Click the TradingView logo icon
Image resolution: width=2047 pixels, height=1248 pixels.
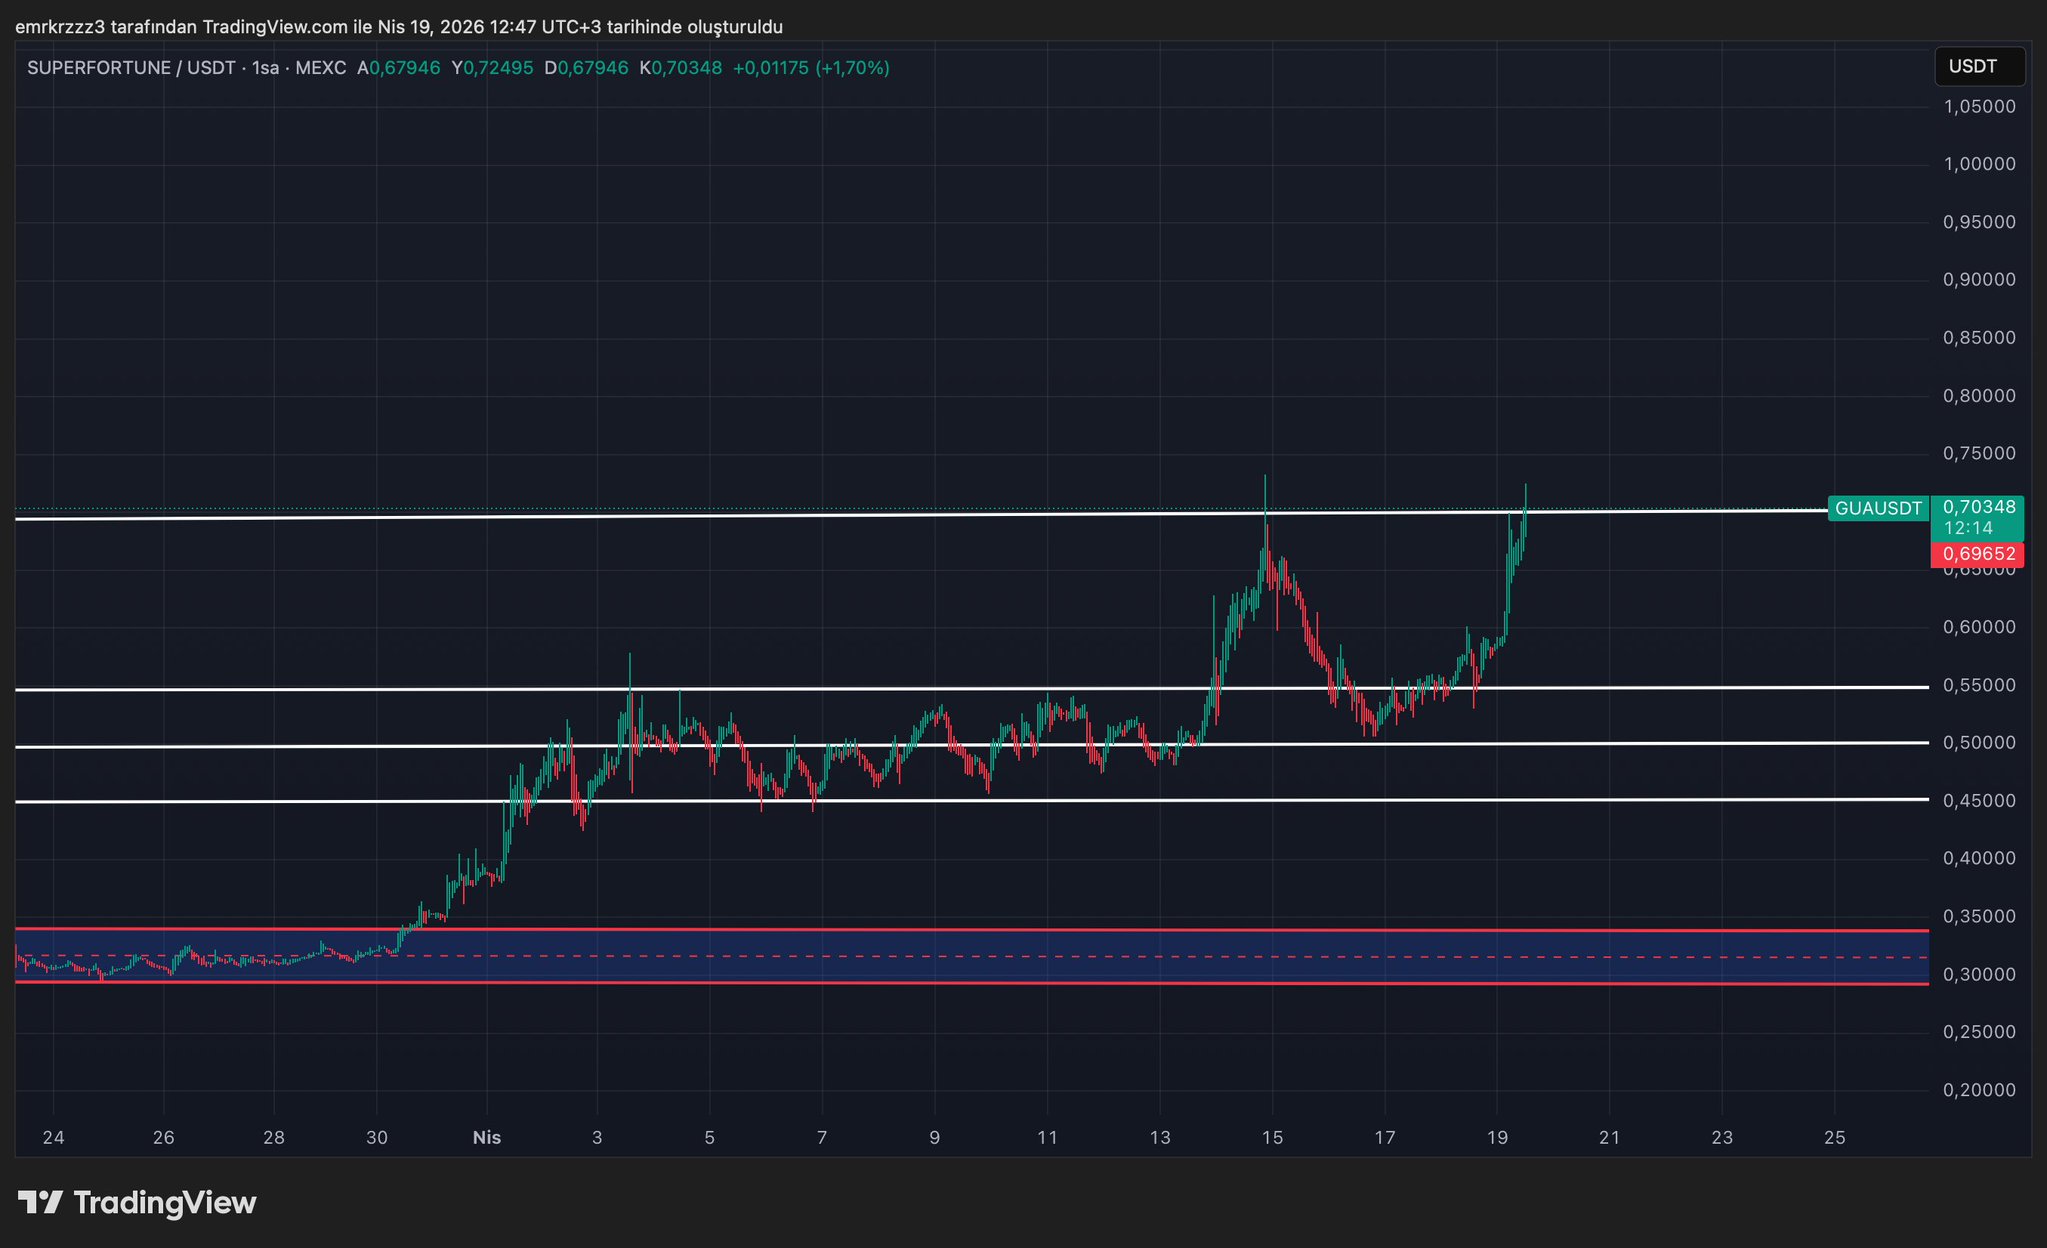click(x=41, y=1202)
